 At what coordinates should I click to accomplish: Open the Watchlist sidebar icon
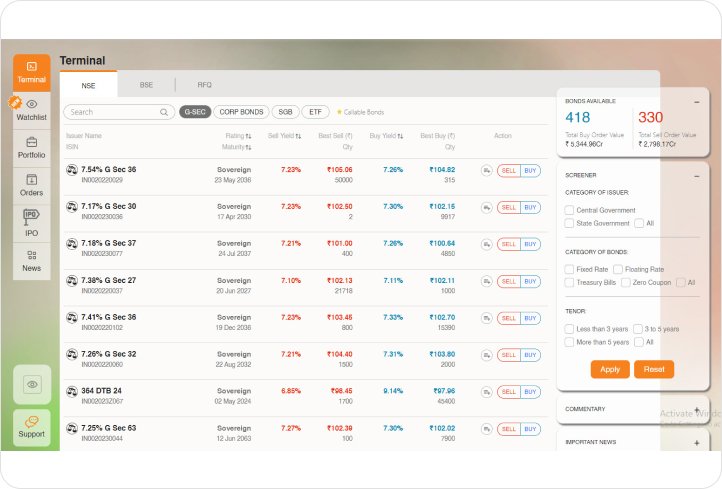pyautogui.click(x=32, y=105)
